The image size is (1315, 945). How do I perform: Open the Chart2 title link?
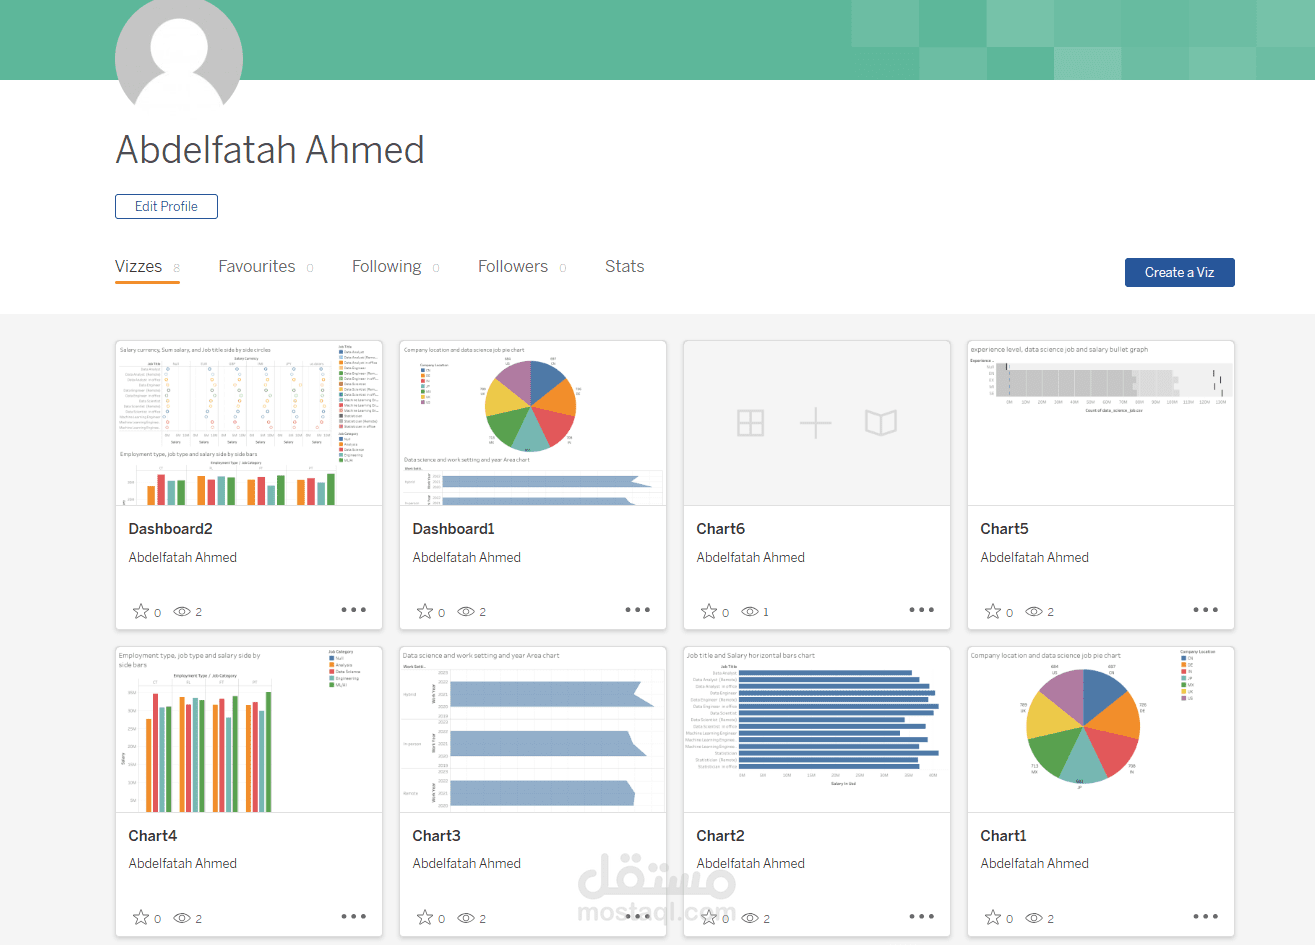tap(720, 836)
